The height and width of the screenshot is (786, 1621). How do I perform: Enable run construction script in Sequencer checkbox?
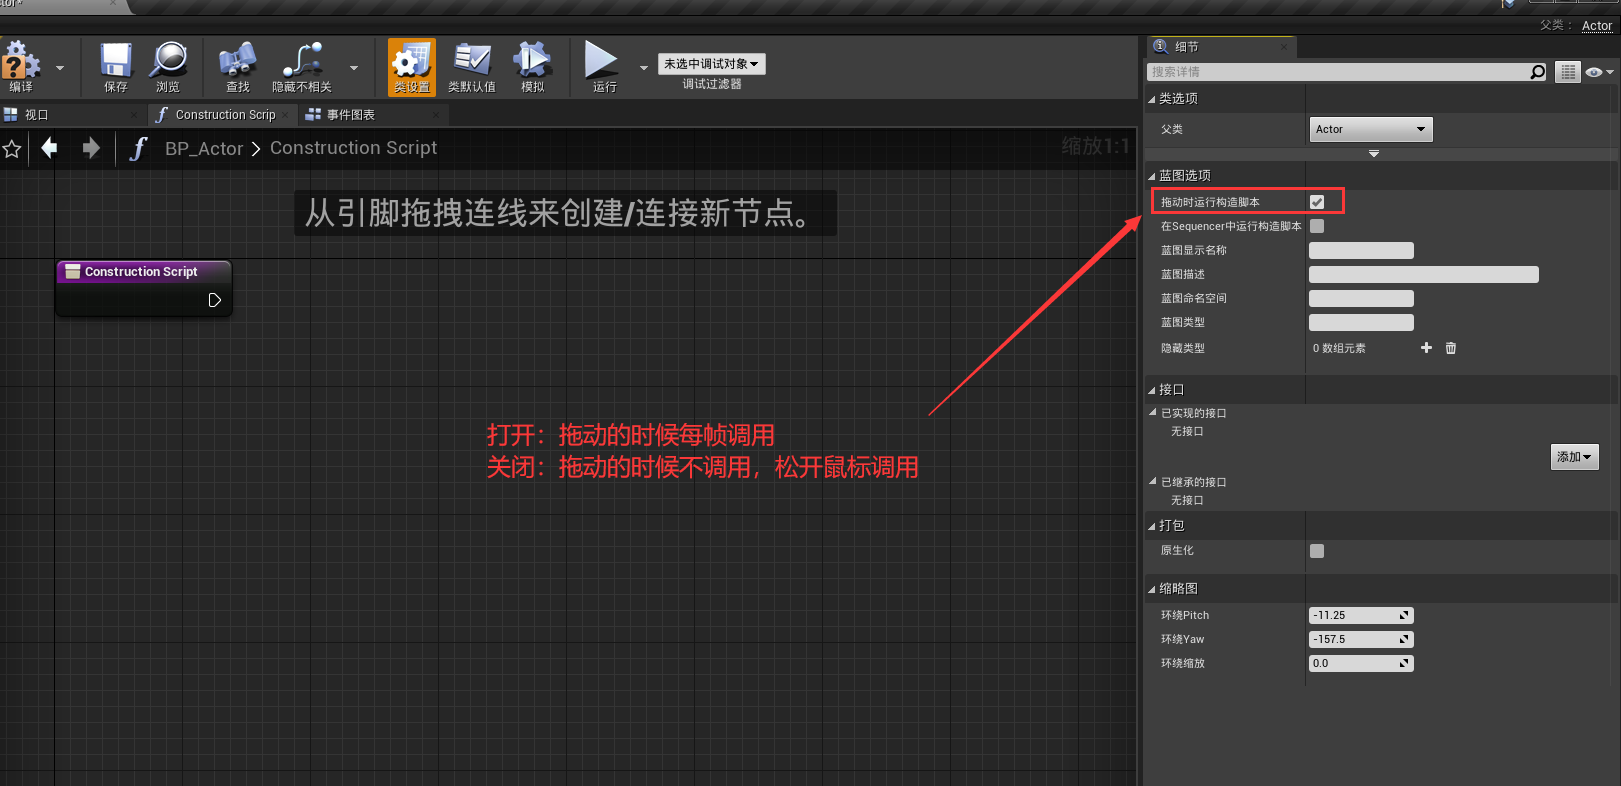(x=1317, y=226)
